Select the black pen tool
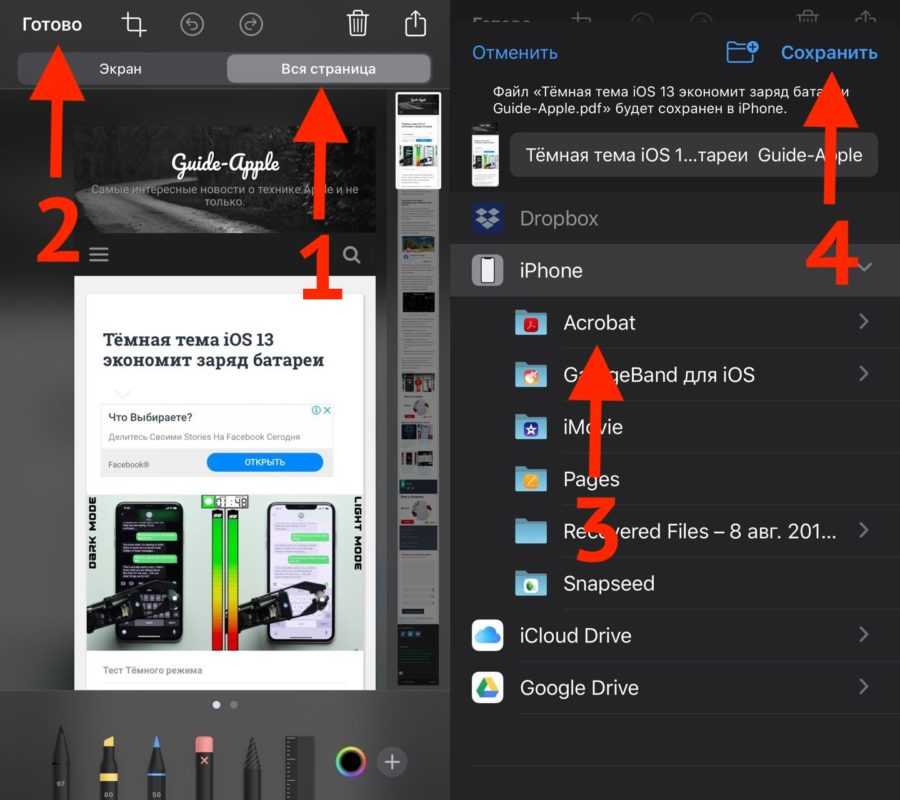Image resolution: width=900 pixels, height=800 pixels. tap(61, 762)
